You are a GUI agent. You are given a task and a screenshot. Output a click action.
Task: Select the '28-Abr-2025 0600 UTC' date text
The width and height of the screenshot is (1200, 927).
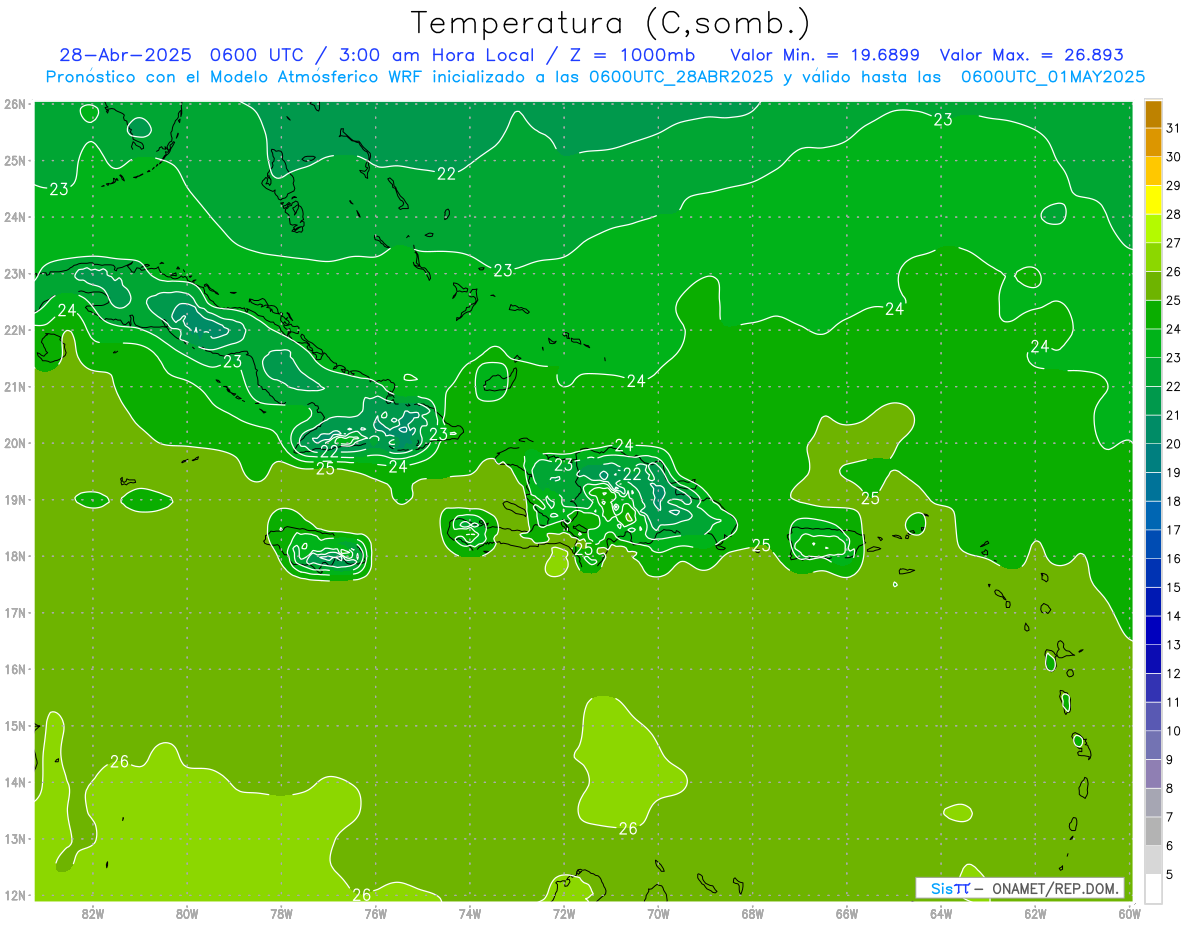pyautogui.click(x=181, y=55)
